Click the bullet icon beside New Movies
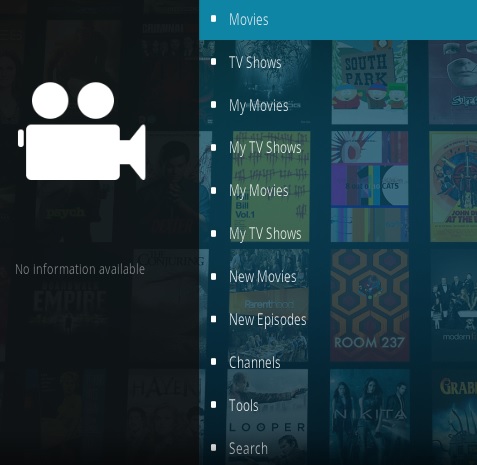This screenshot has height=465, width=477. coord(214,276)
